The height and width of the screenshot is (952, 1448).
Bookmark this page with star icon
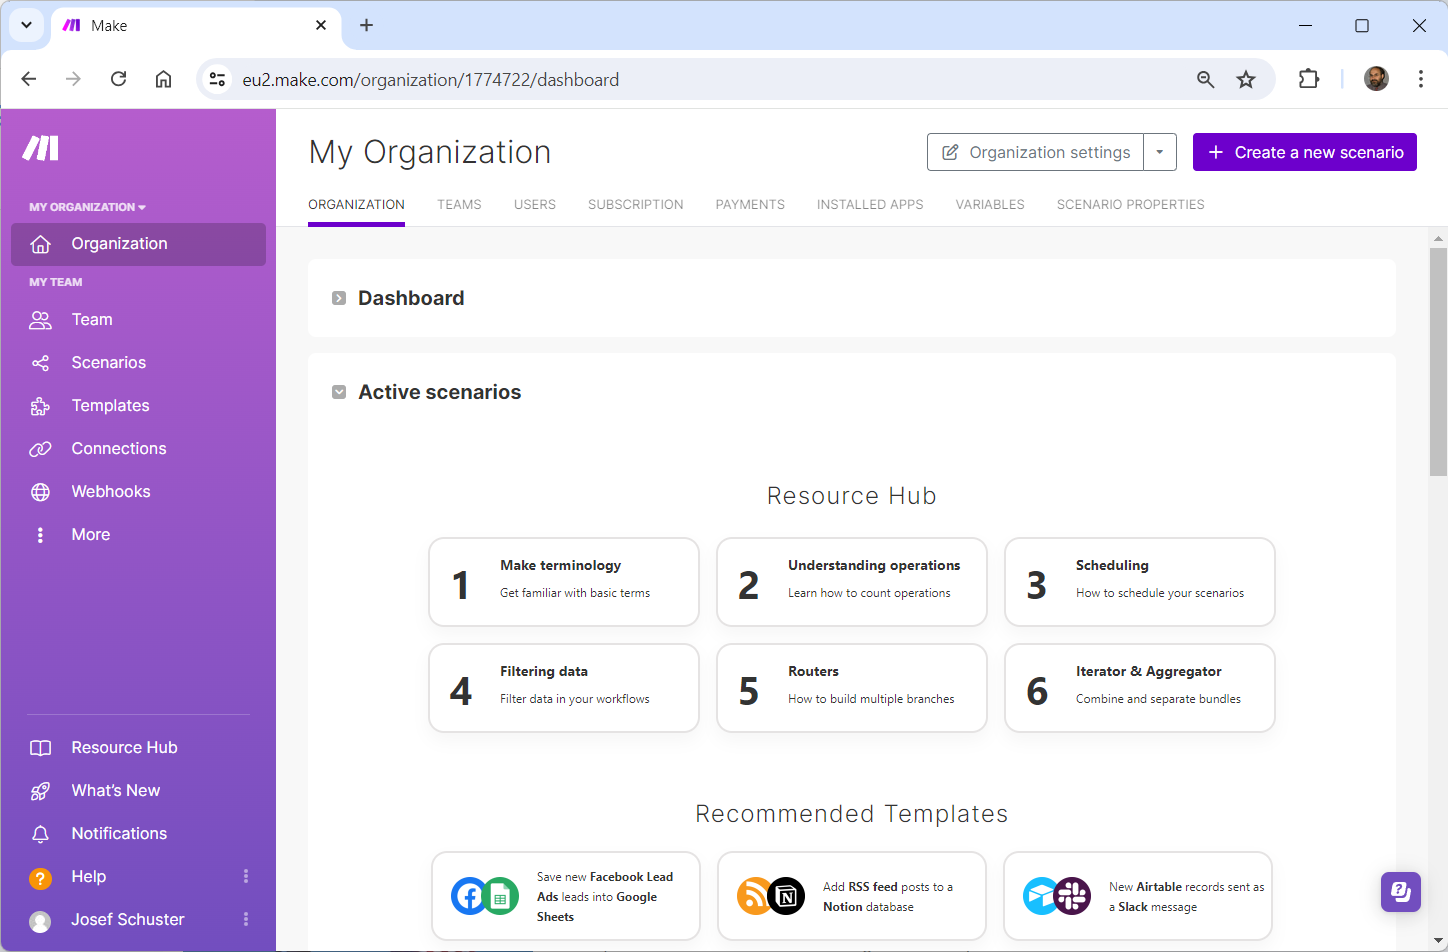click(x=1245, y=80)
